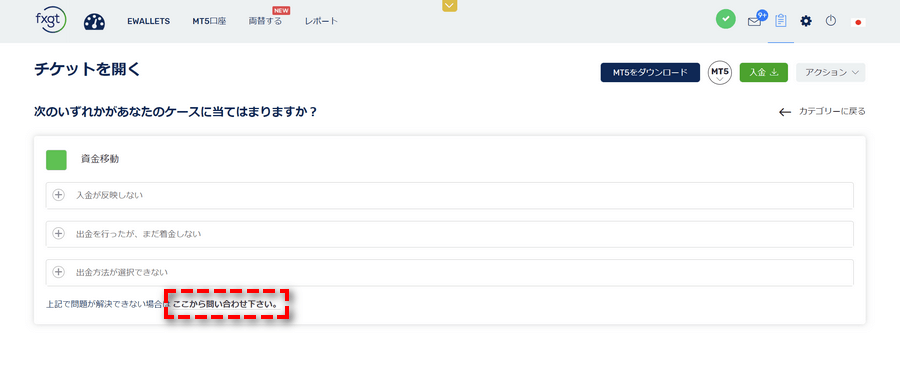
Task: Expand the yellow chevron at top
Action: (449, 5)
